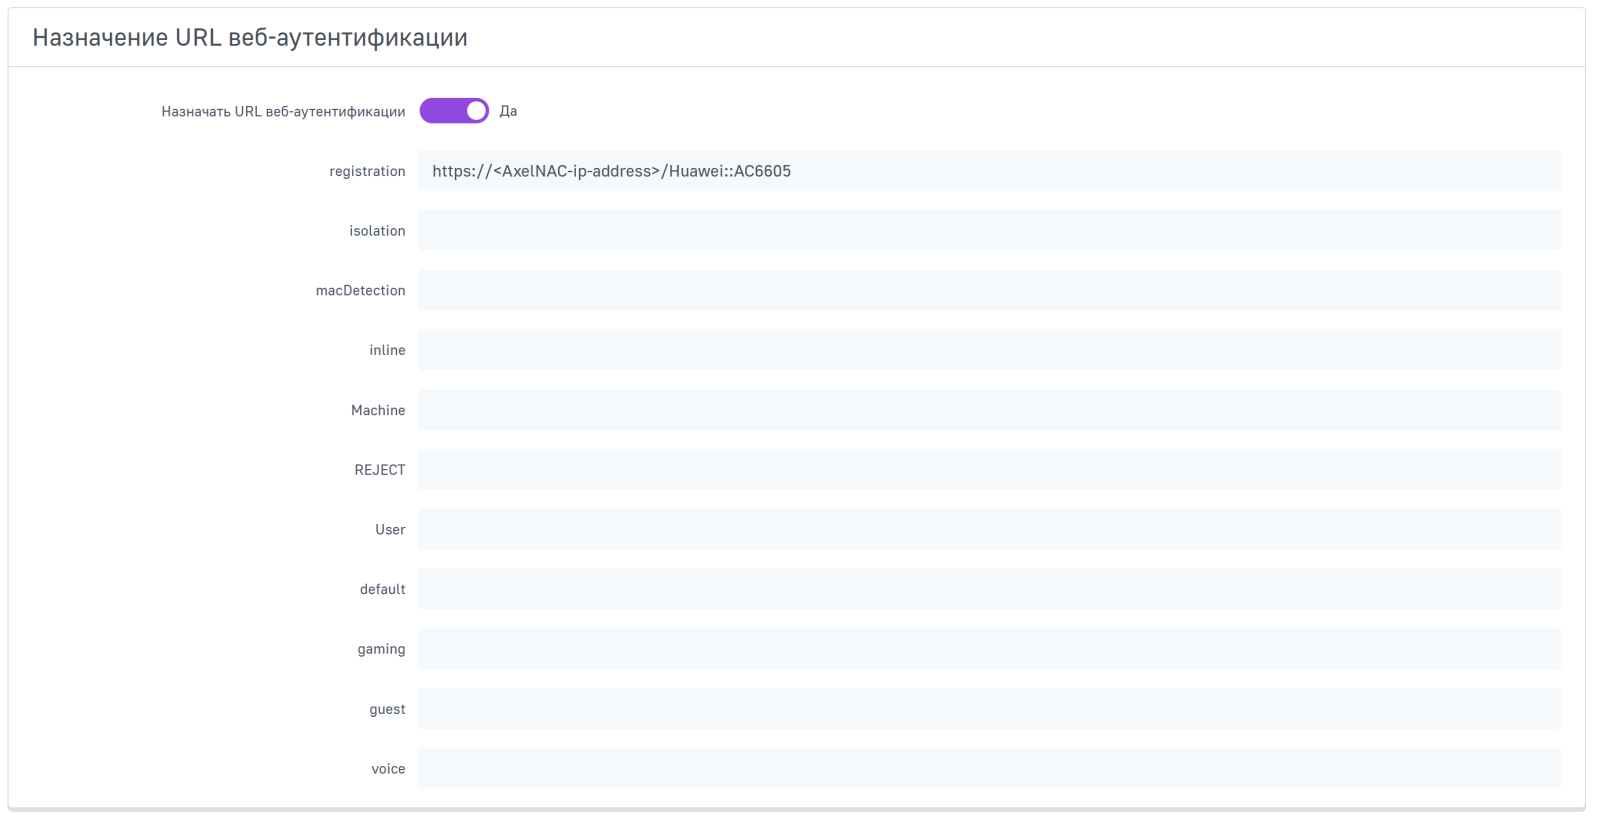Focus the Machine role URL field
The height and width of the screenshot is (824, 1600).
988,410
